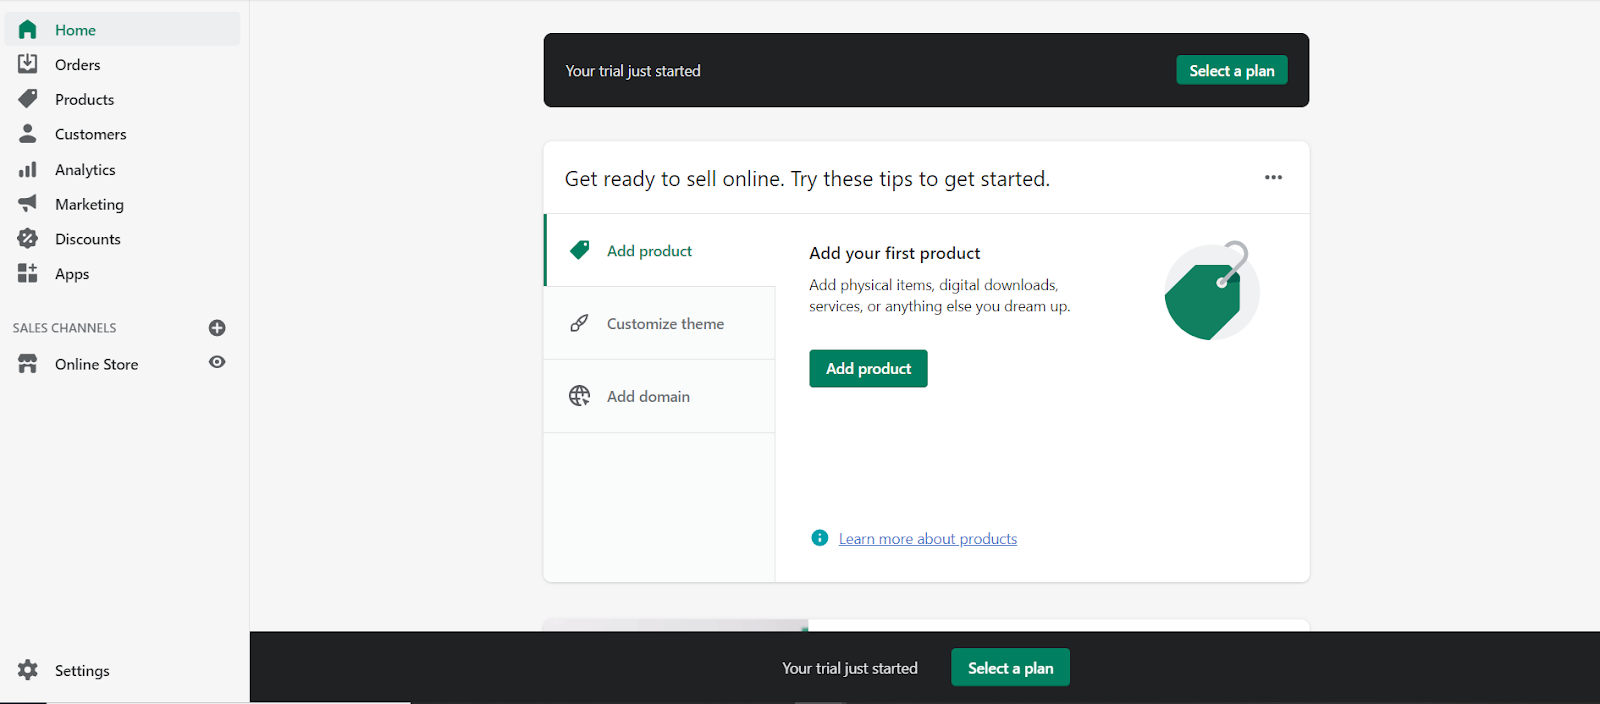
Task: Click the Online Store storefront icon
Action: pyautogui.click(x=28, y=364)
